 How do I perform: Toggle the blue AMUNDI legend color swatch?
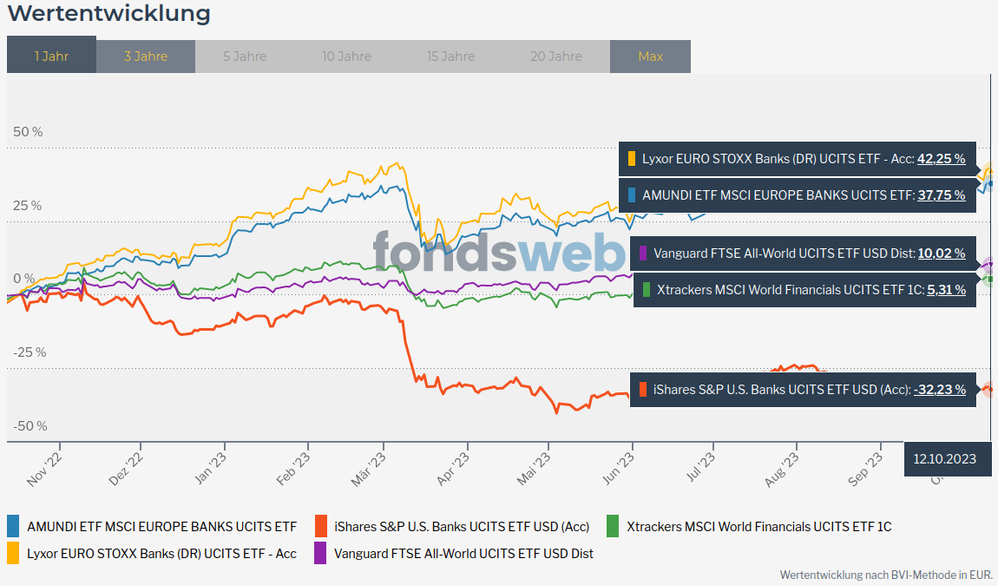click(13, 526)
